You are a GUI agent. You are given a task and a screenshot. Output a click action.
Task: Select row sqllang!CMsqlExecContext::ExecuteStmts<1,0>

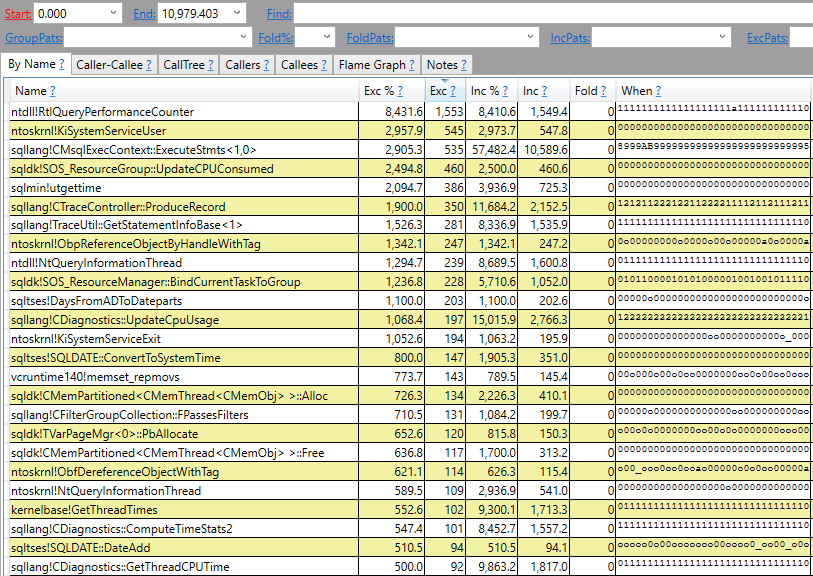(410, 150)
